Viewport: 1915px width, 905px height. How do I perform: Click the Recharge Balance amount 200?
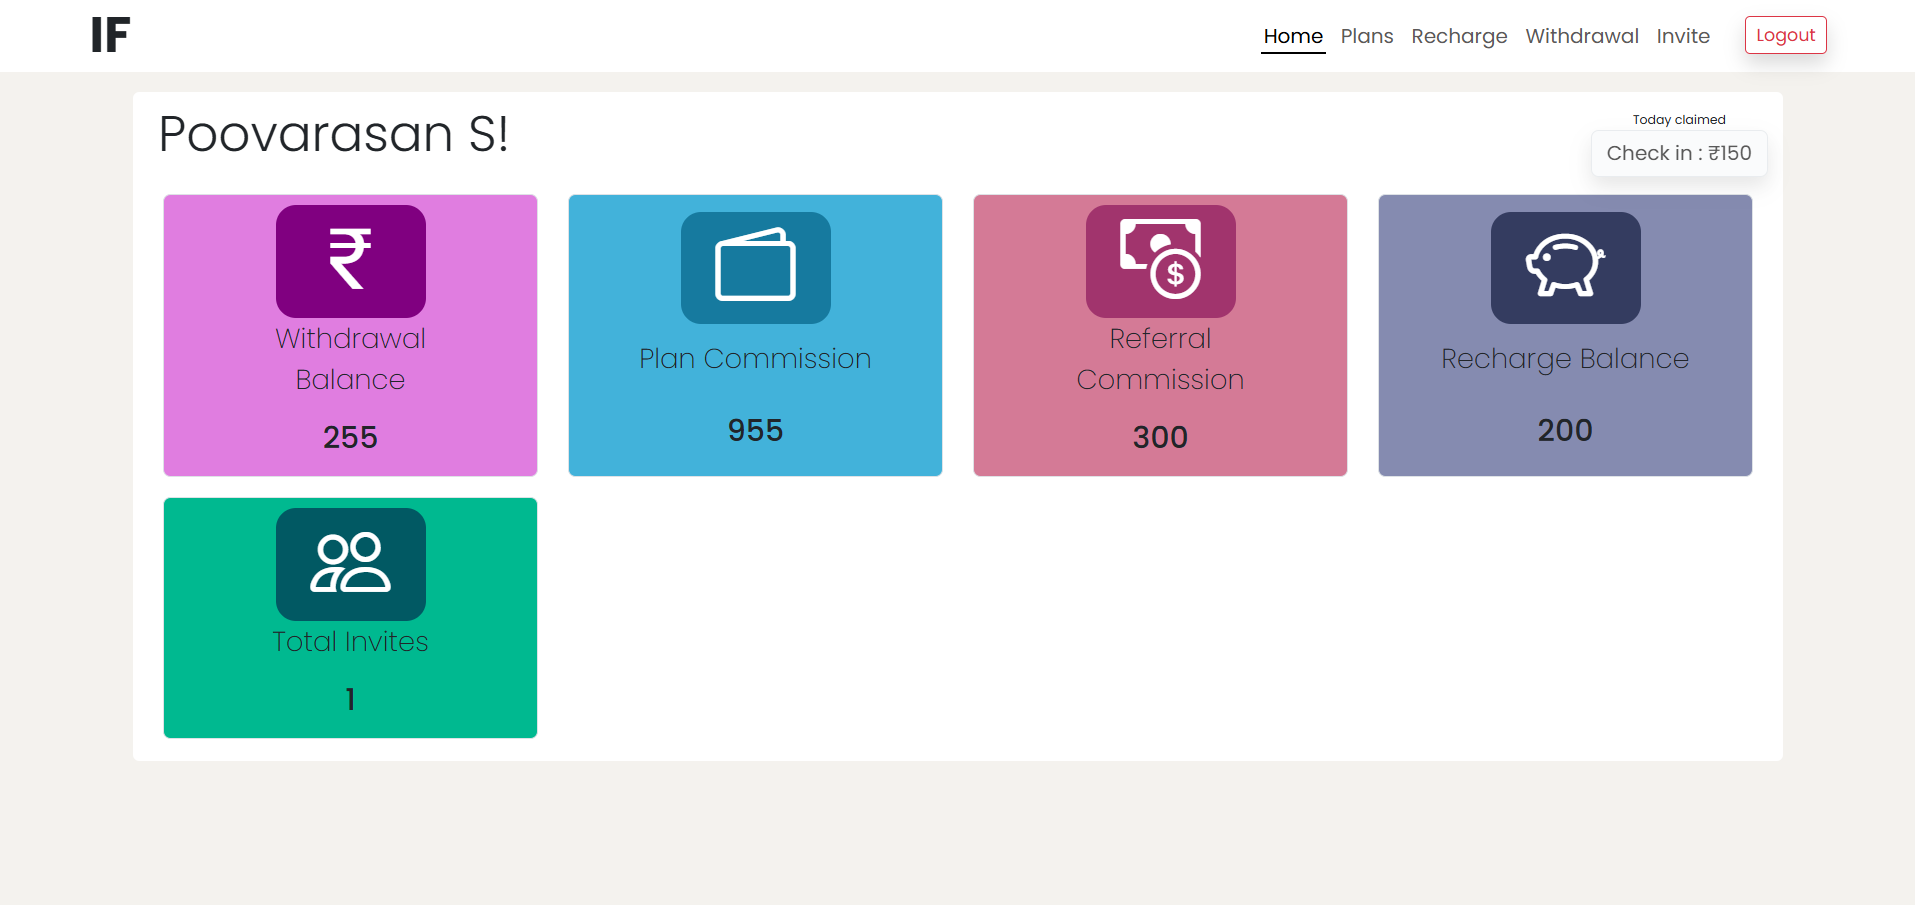tap(1565, 430)
